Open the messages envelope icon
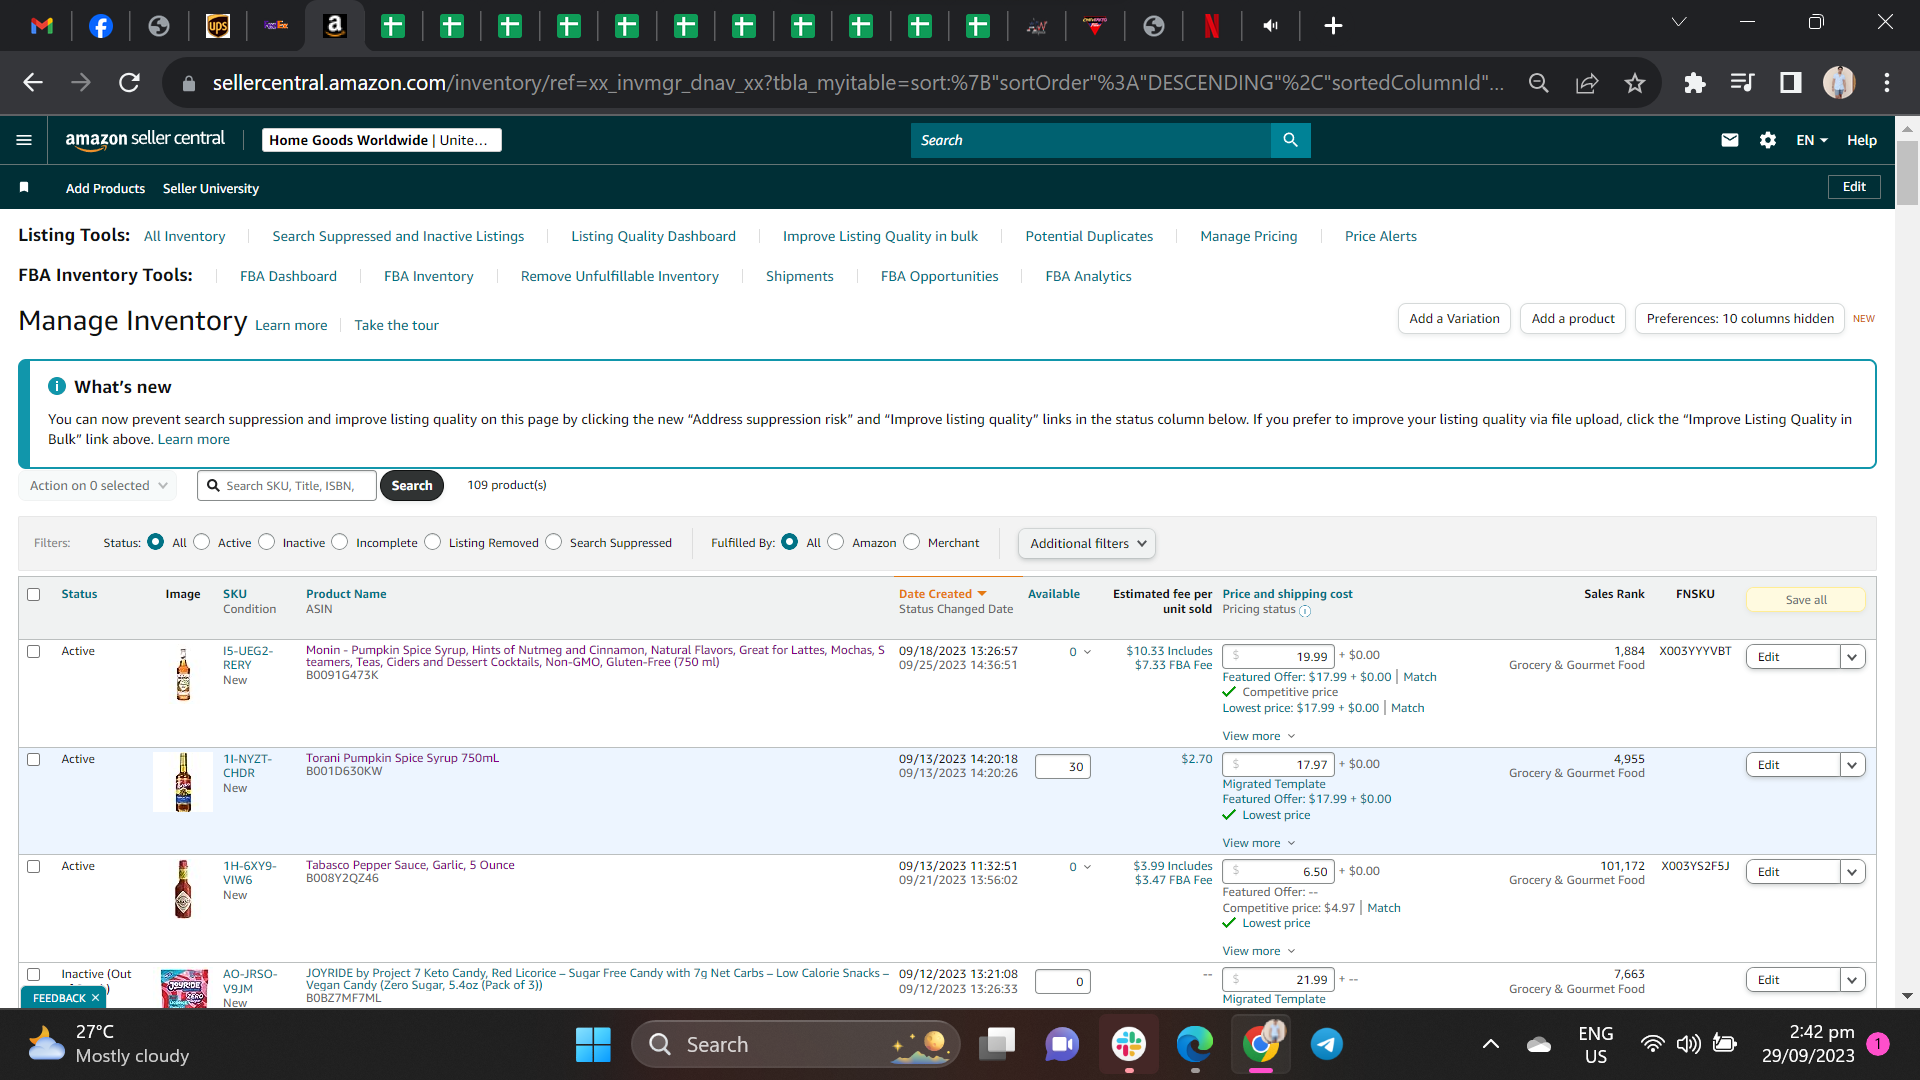This screenshot has width=1920, height=1080. (1730, 140)
